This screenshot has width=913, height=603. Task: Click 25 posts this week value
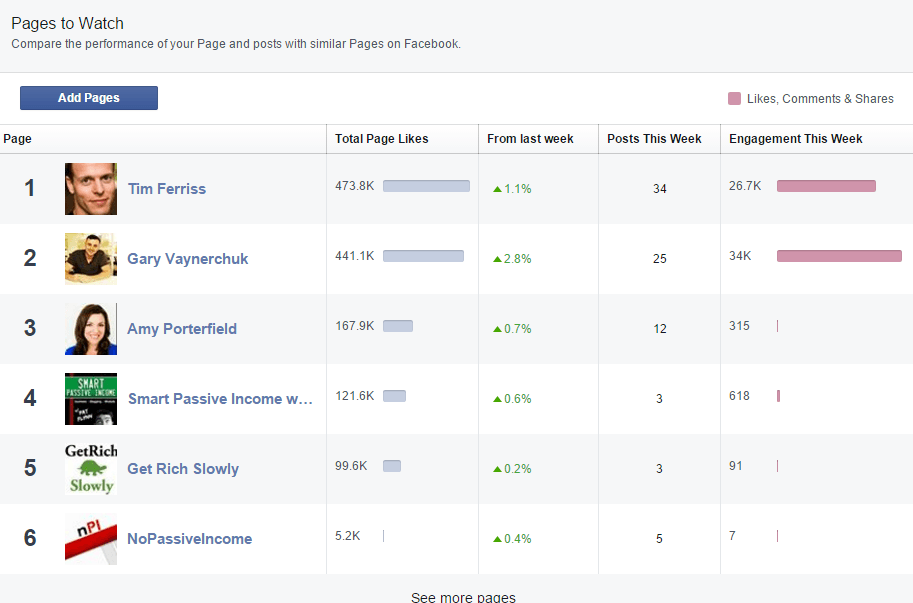(x=660, y=258)
